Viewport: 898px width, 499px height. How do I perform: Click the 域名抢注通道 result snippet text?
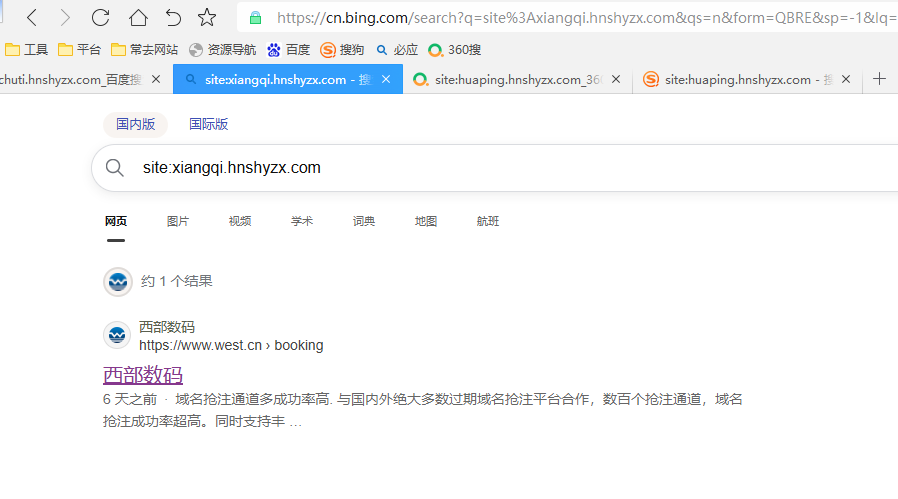[x=423, y=410]
